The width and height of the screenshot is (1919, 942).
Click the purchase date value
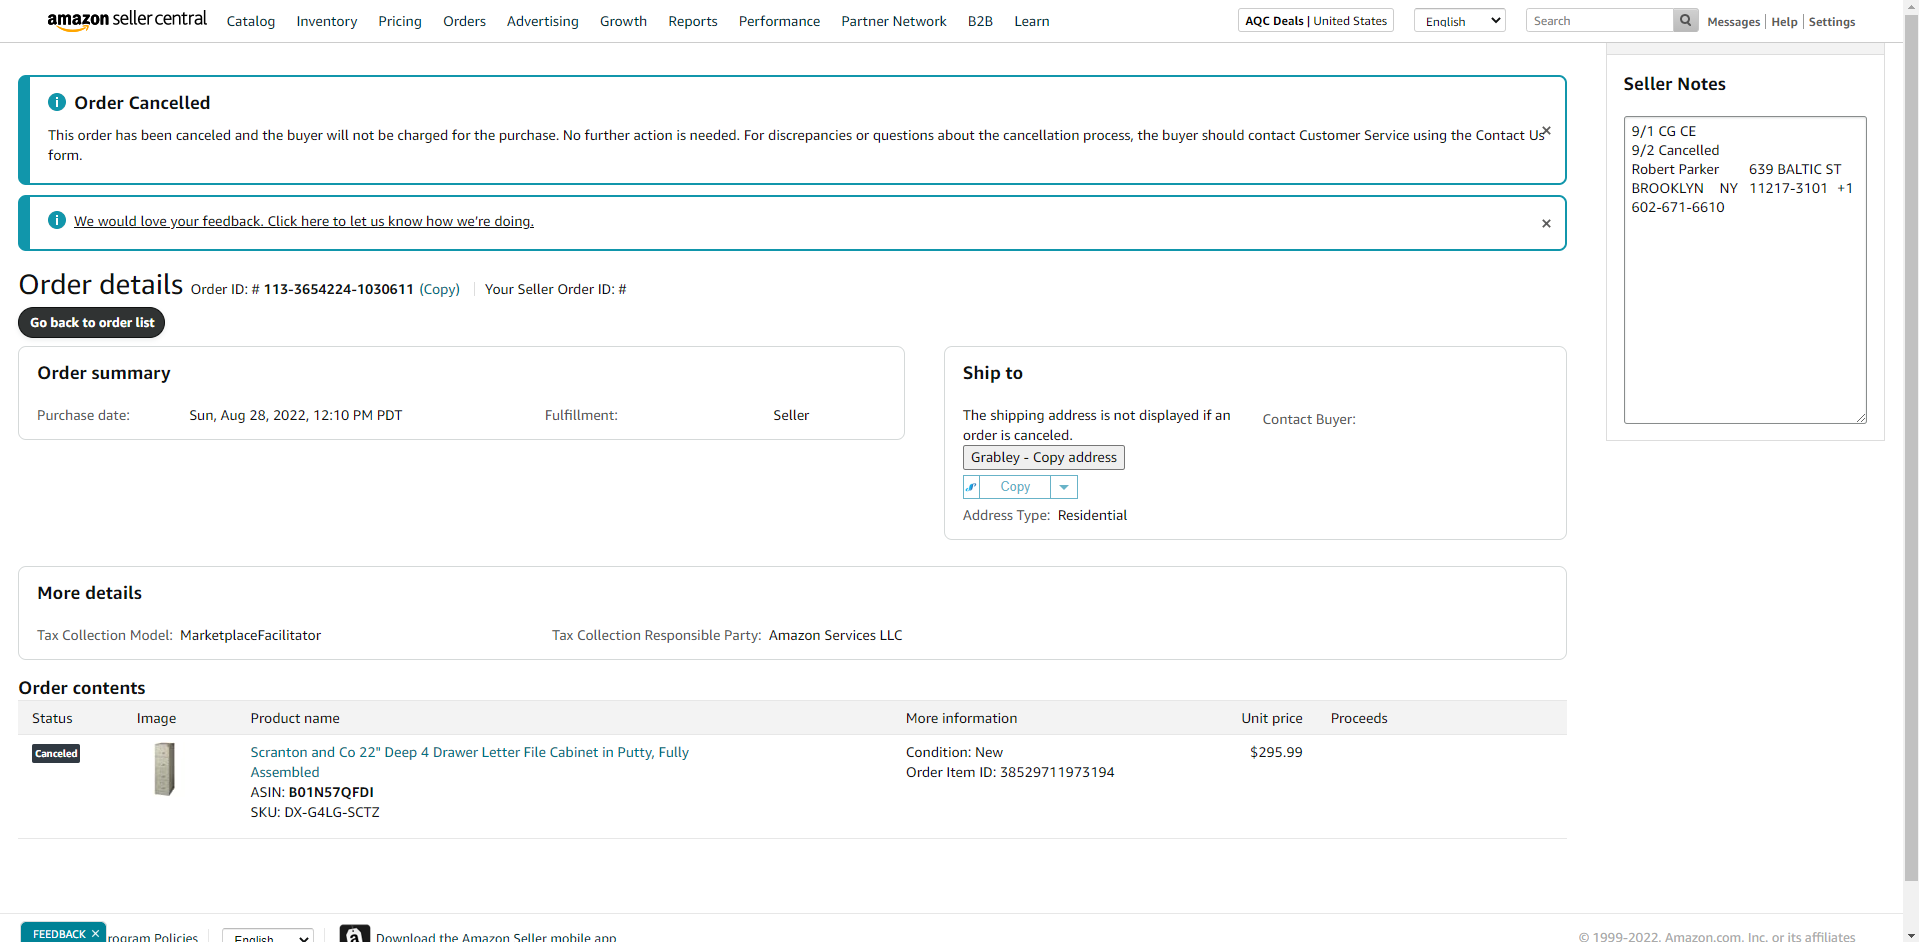(x=296, y=415)
